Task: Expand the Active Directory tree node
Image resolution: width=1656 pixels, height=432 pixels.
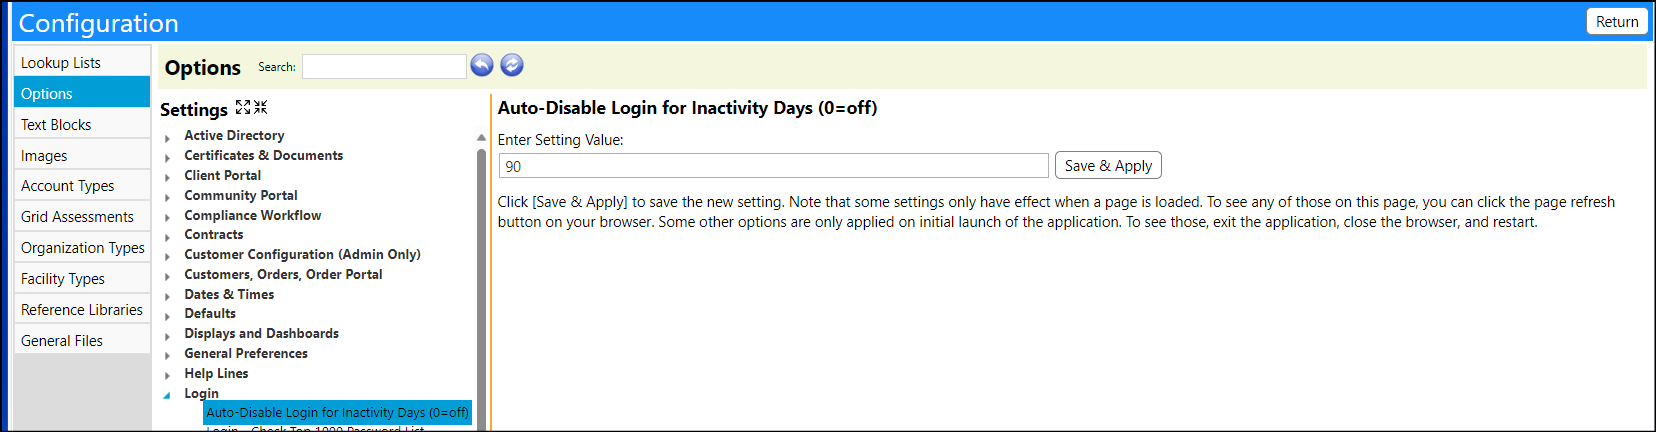Action: pos(167,138)
